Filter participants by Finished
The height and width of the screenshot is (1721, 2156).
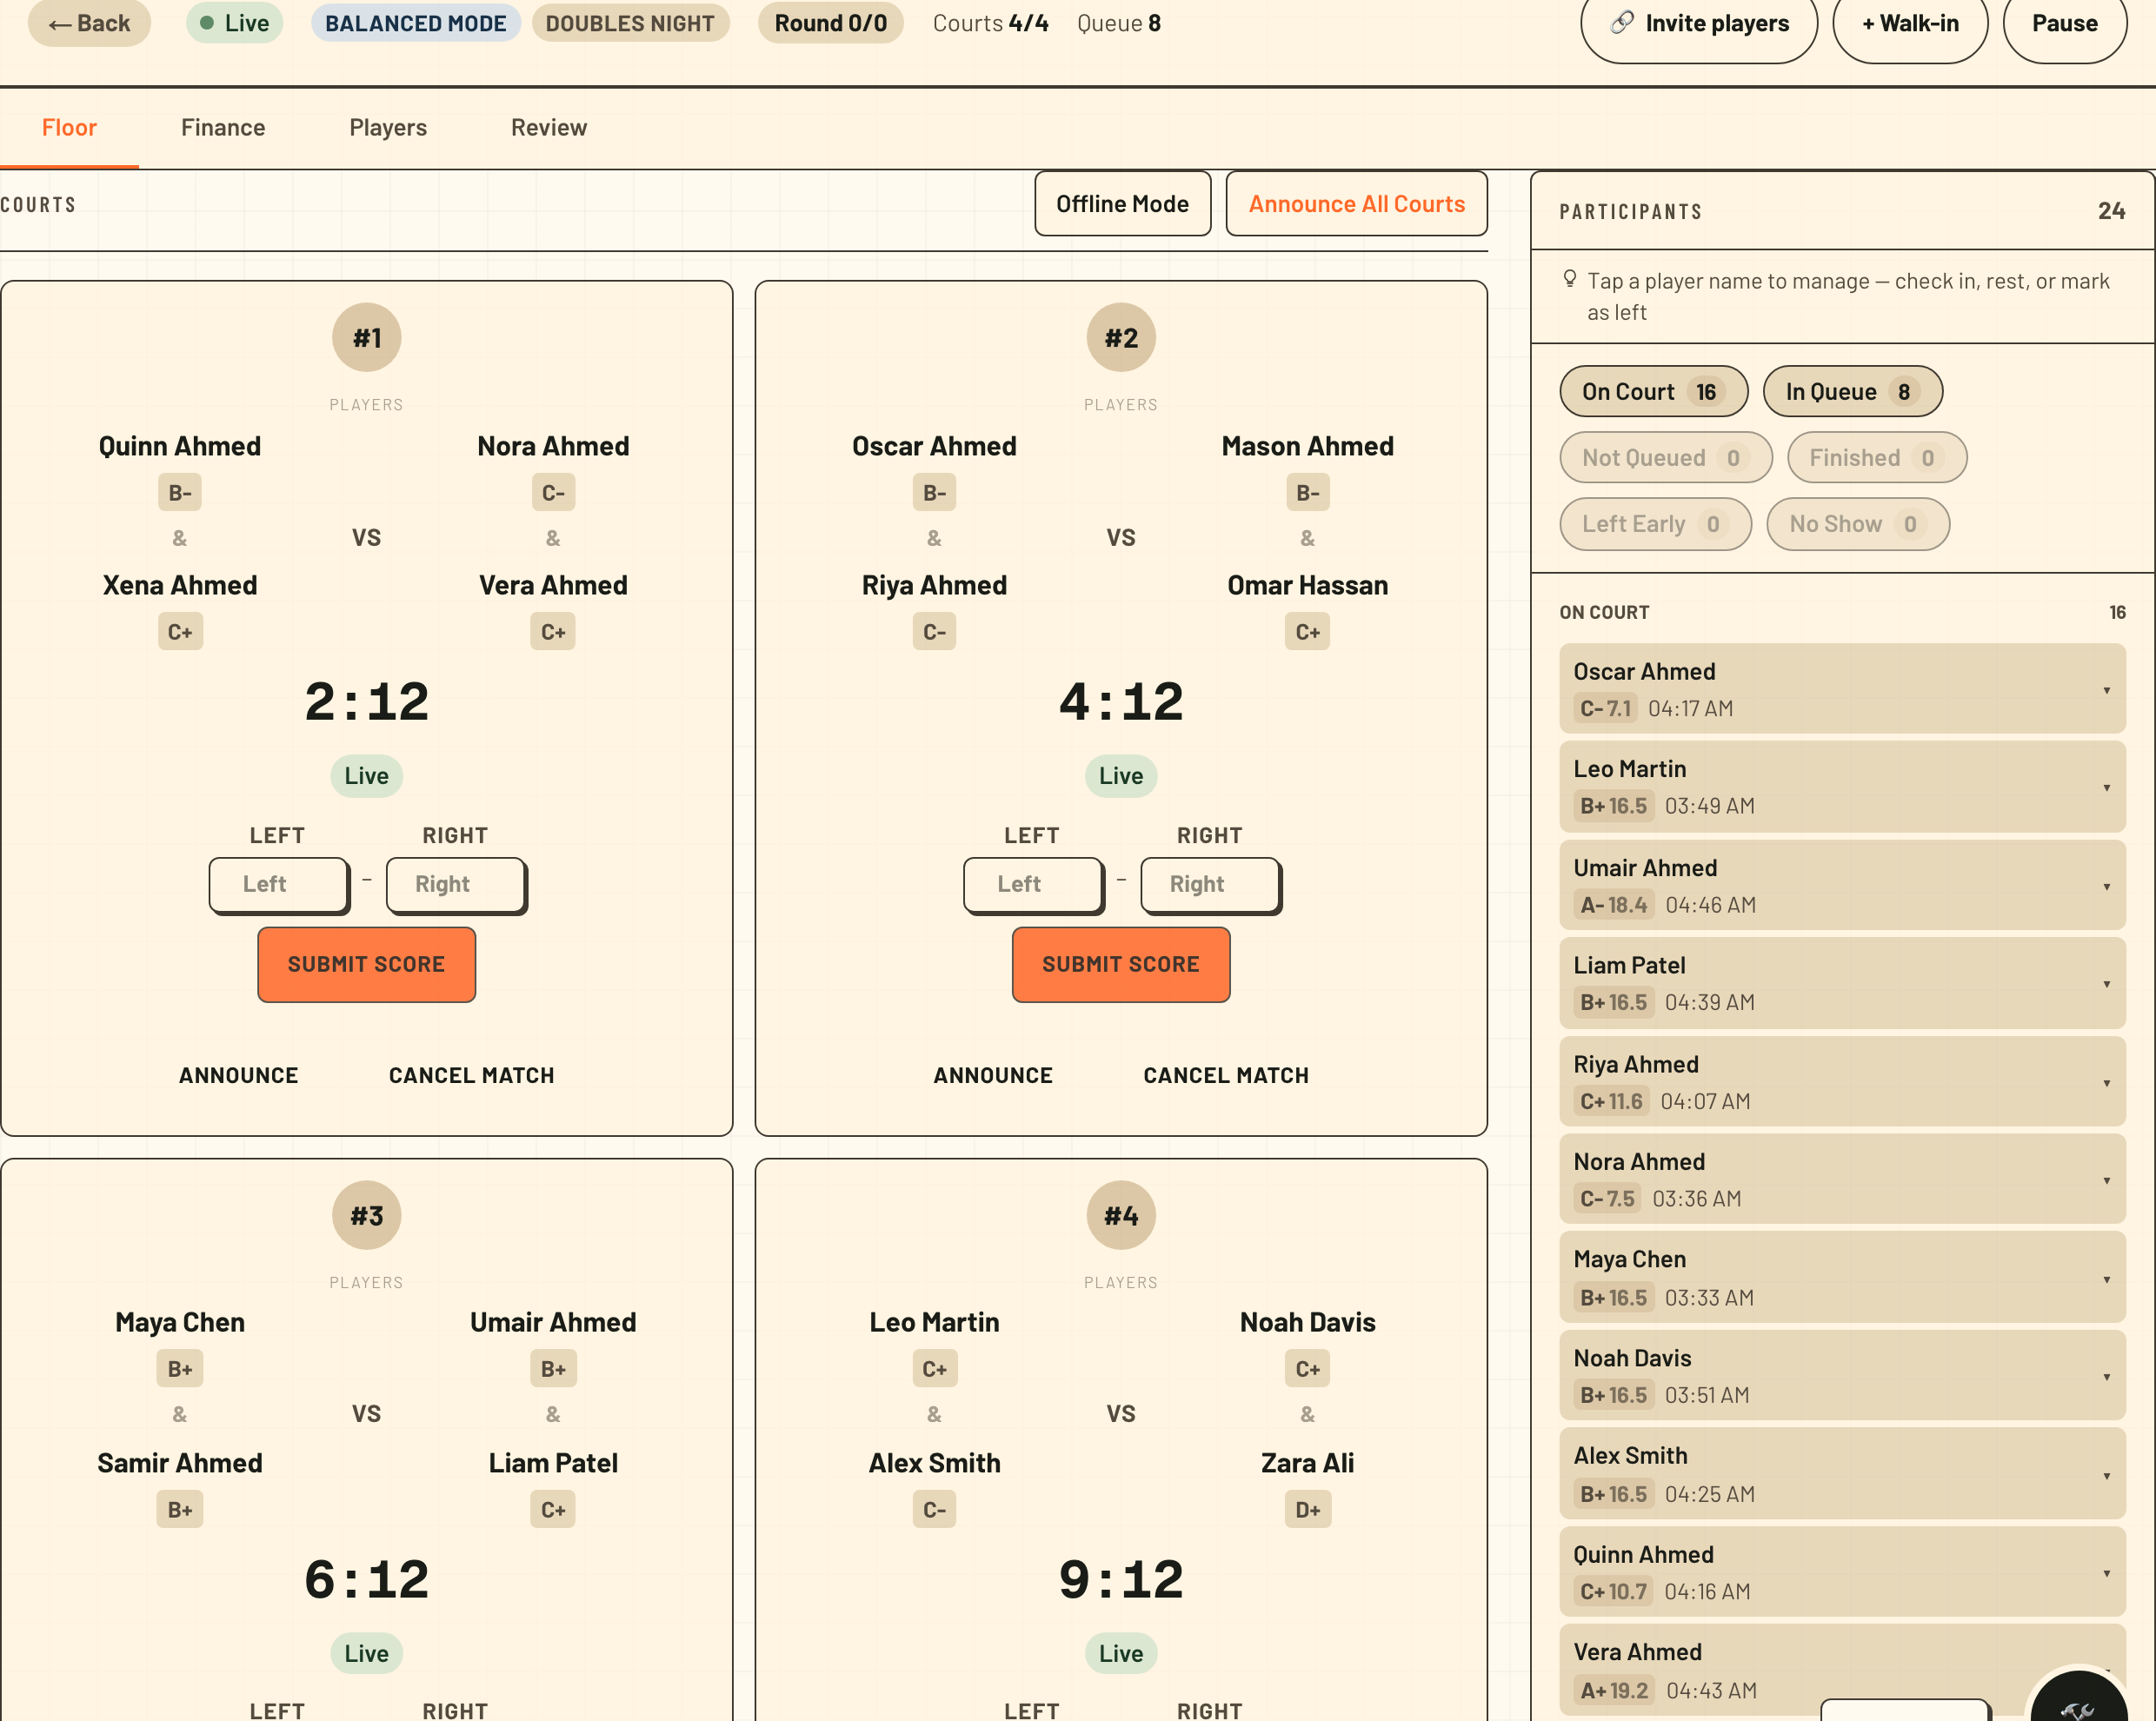pos(1876,458)
